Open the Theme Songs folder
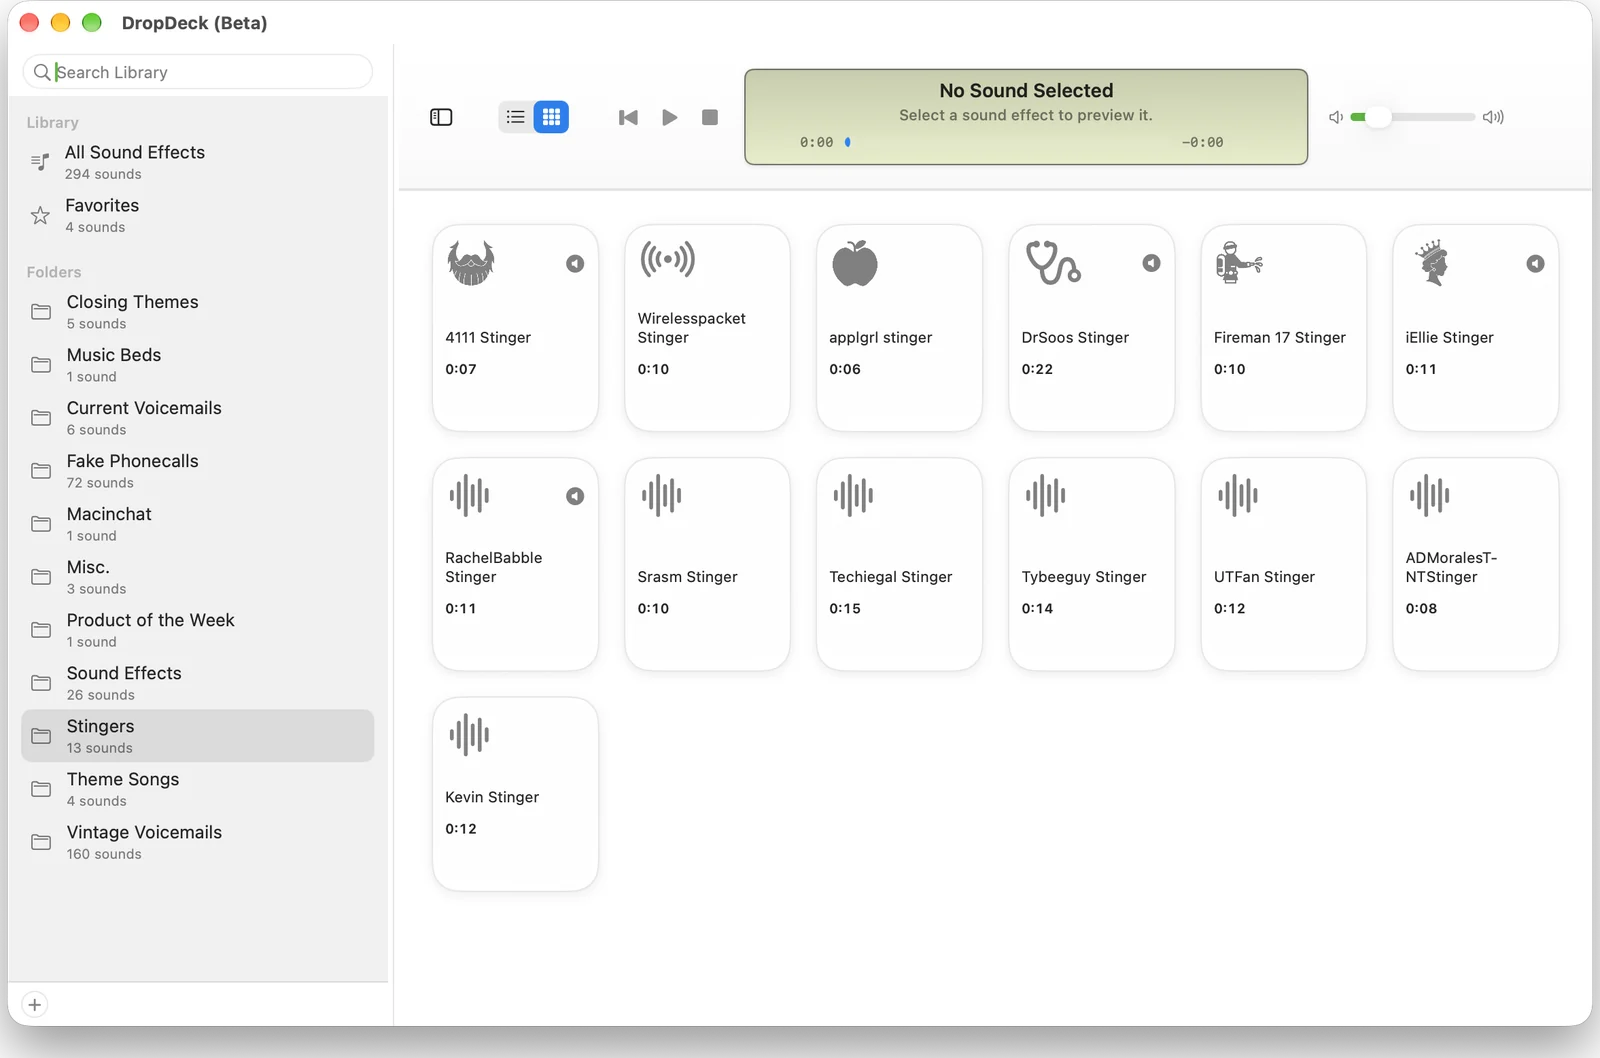The image size is (1600, 1058). pos(198,789)
